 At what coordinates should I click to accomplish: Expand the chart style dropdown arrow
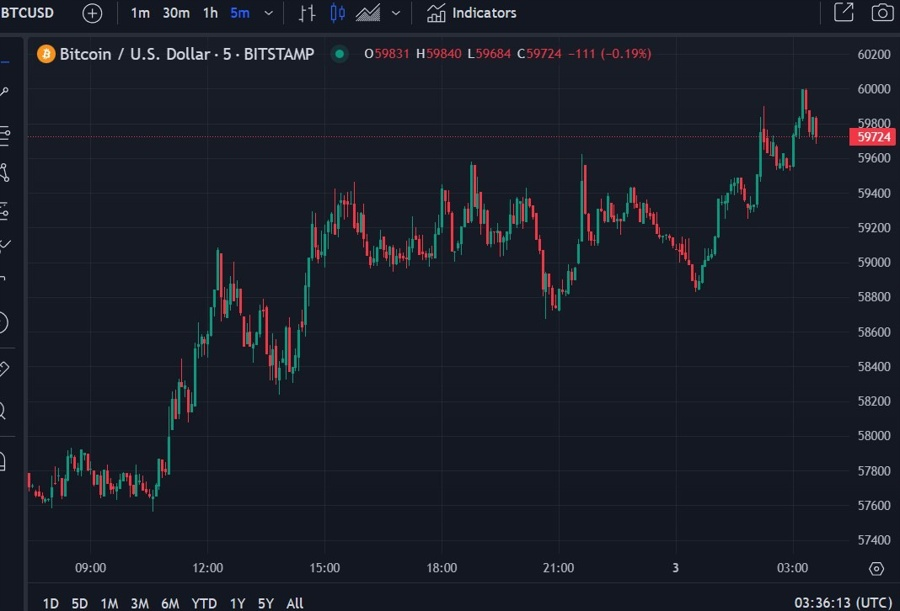[x=395, y=13]
